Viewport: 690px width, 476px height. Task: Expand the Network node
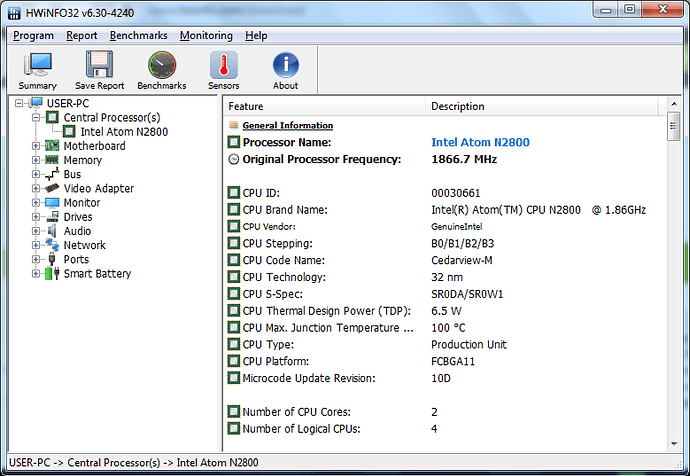(x=36, y=245)
